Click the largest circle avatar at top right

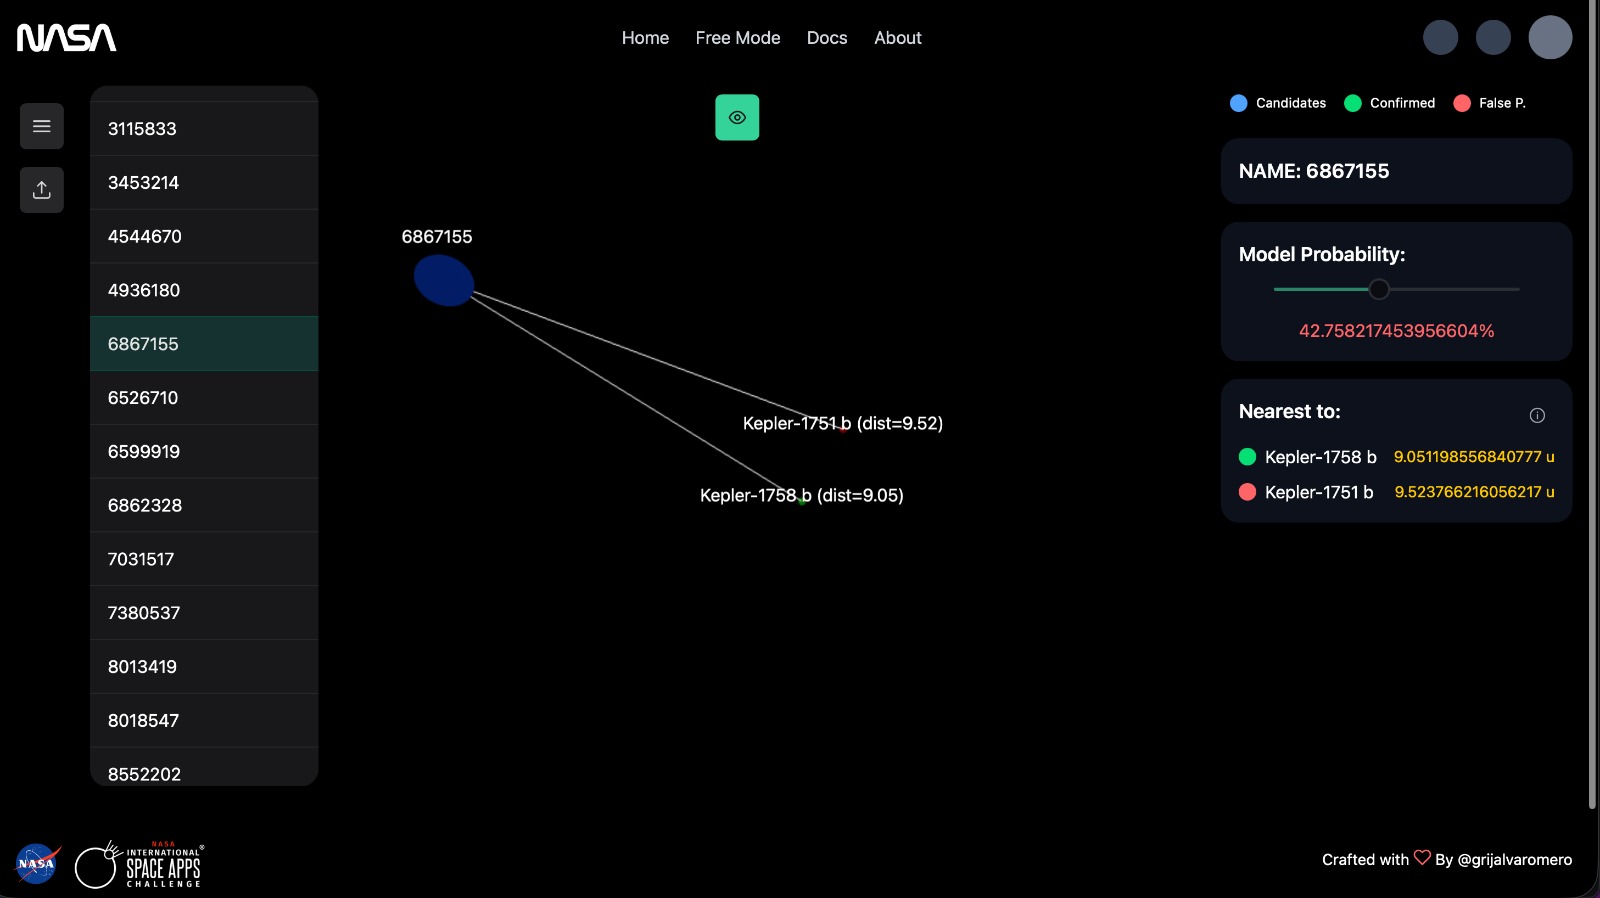point(1550,38)
